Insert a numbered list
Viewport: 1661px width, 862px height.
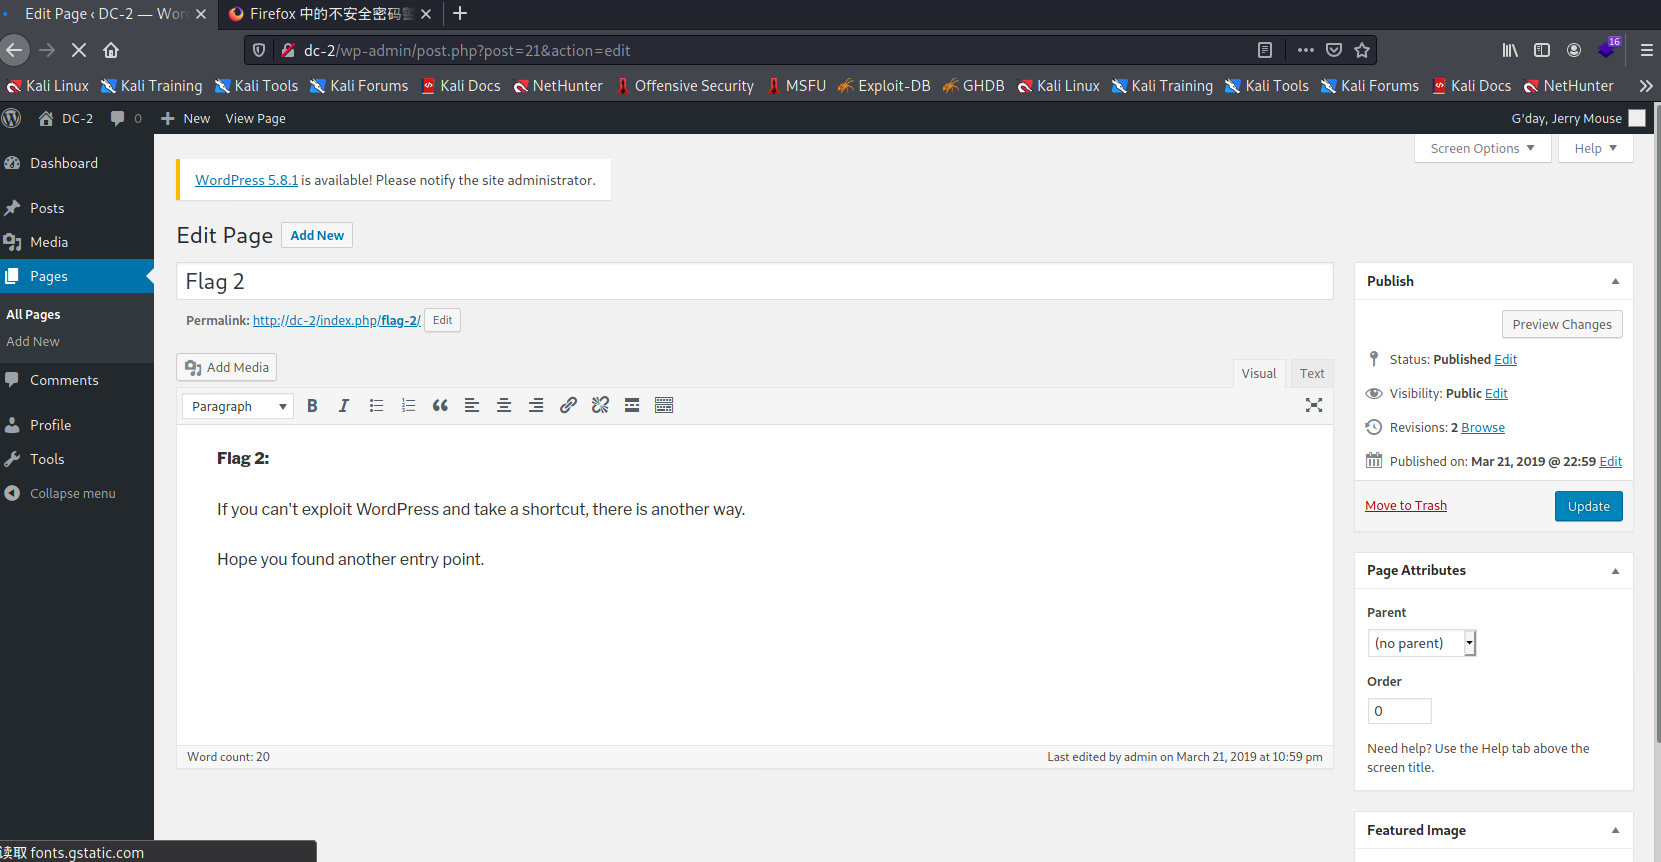coord(408,405)
